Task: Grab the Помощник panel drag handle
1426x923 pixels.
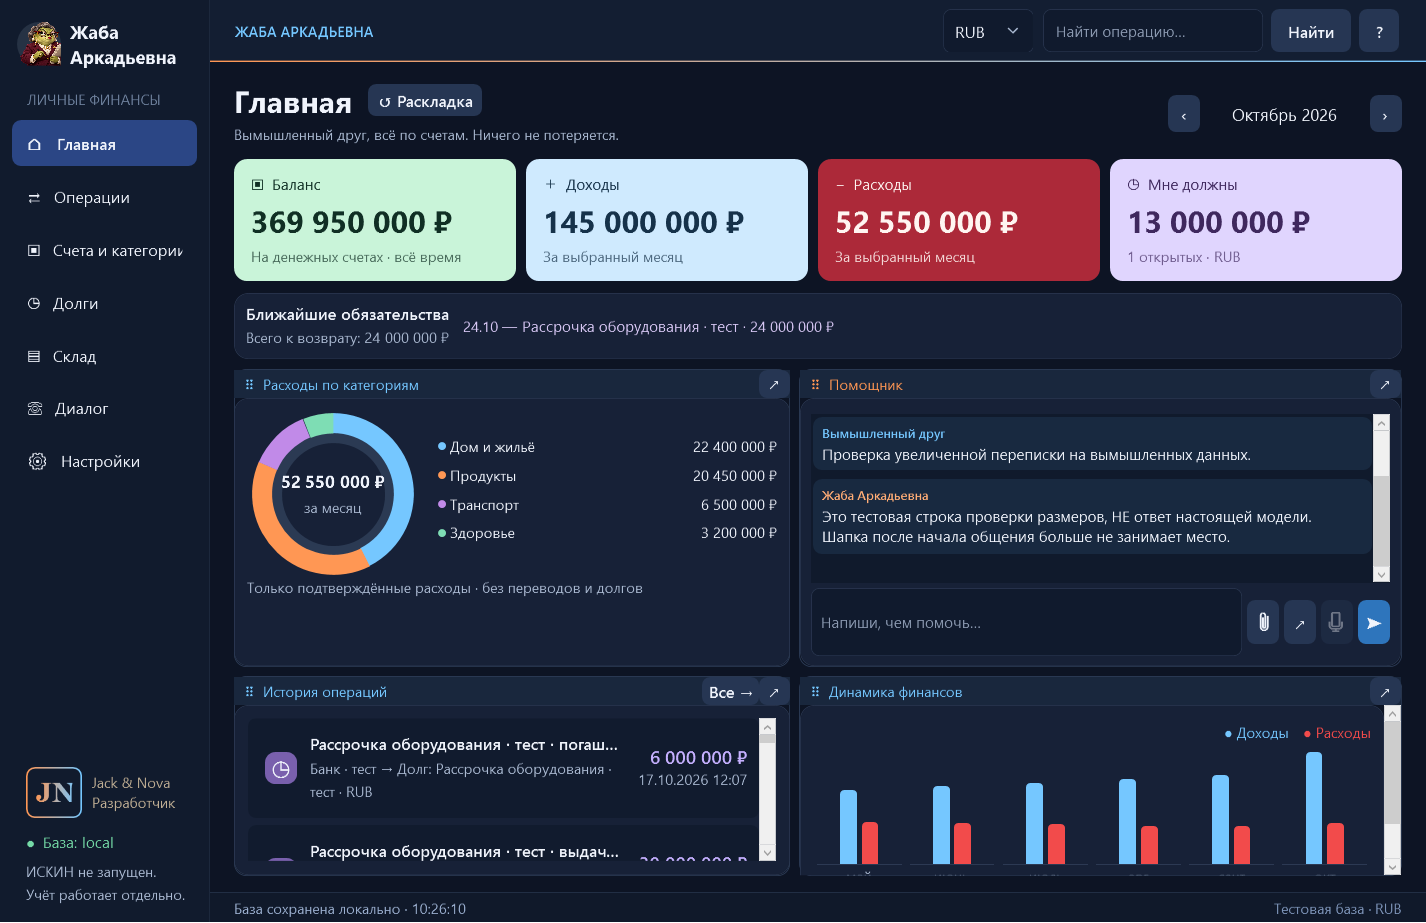Action: tap(815, 385)
